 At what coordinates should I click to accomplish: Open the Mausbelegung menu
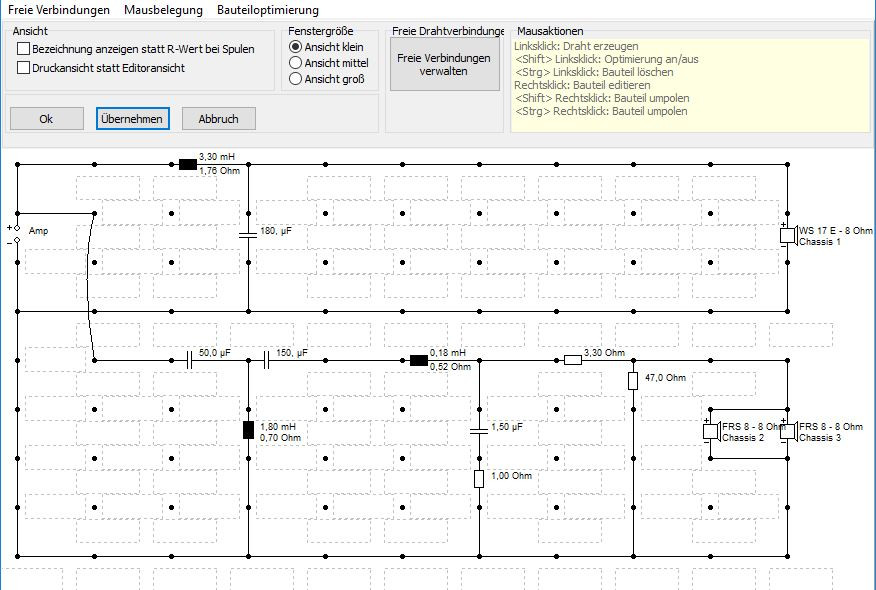(163, 10)
